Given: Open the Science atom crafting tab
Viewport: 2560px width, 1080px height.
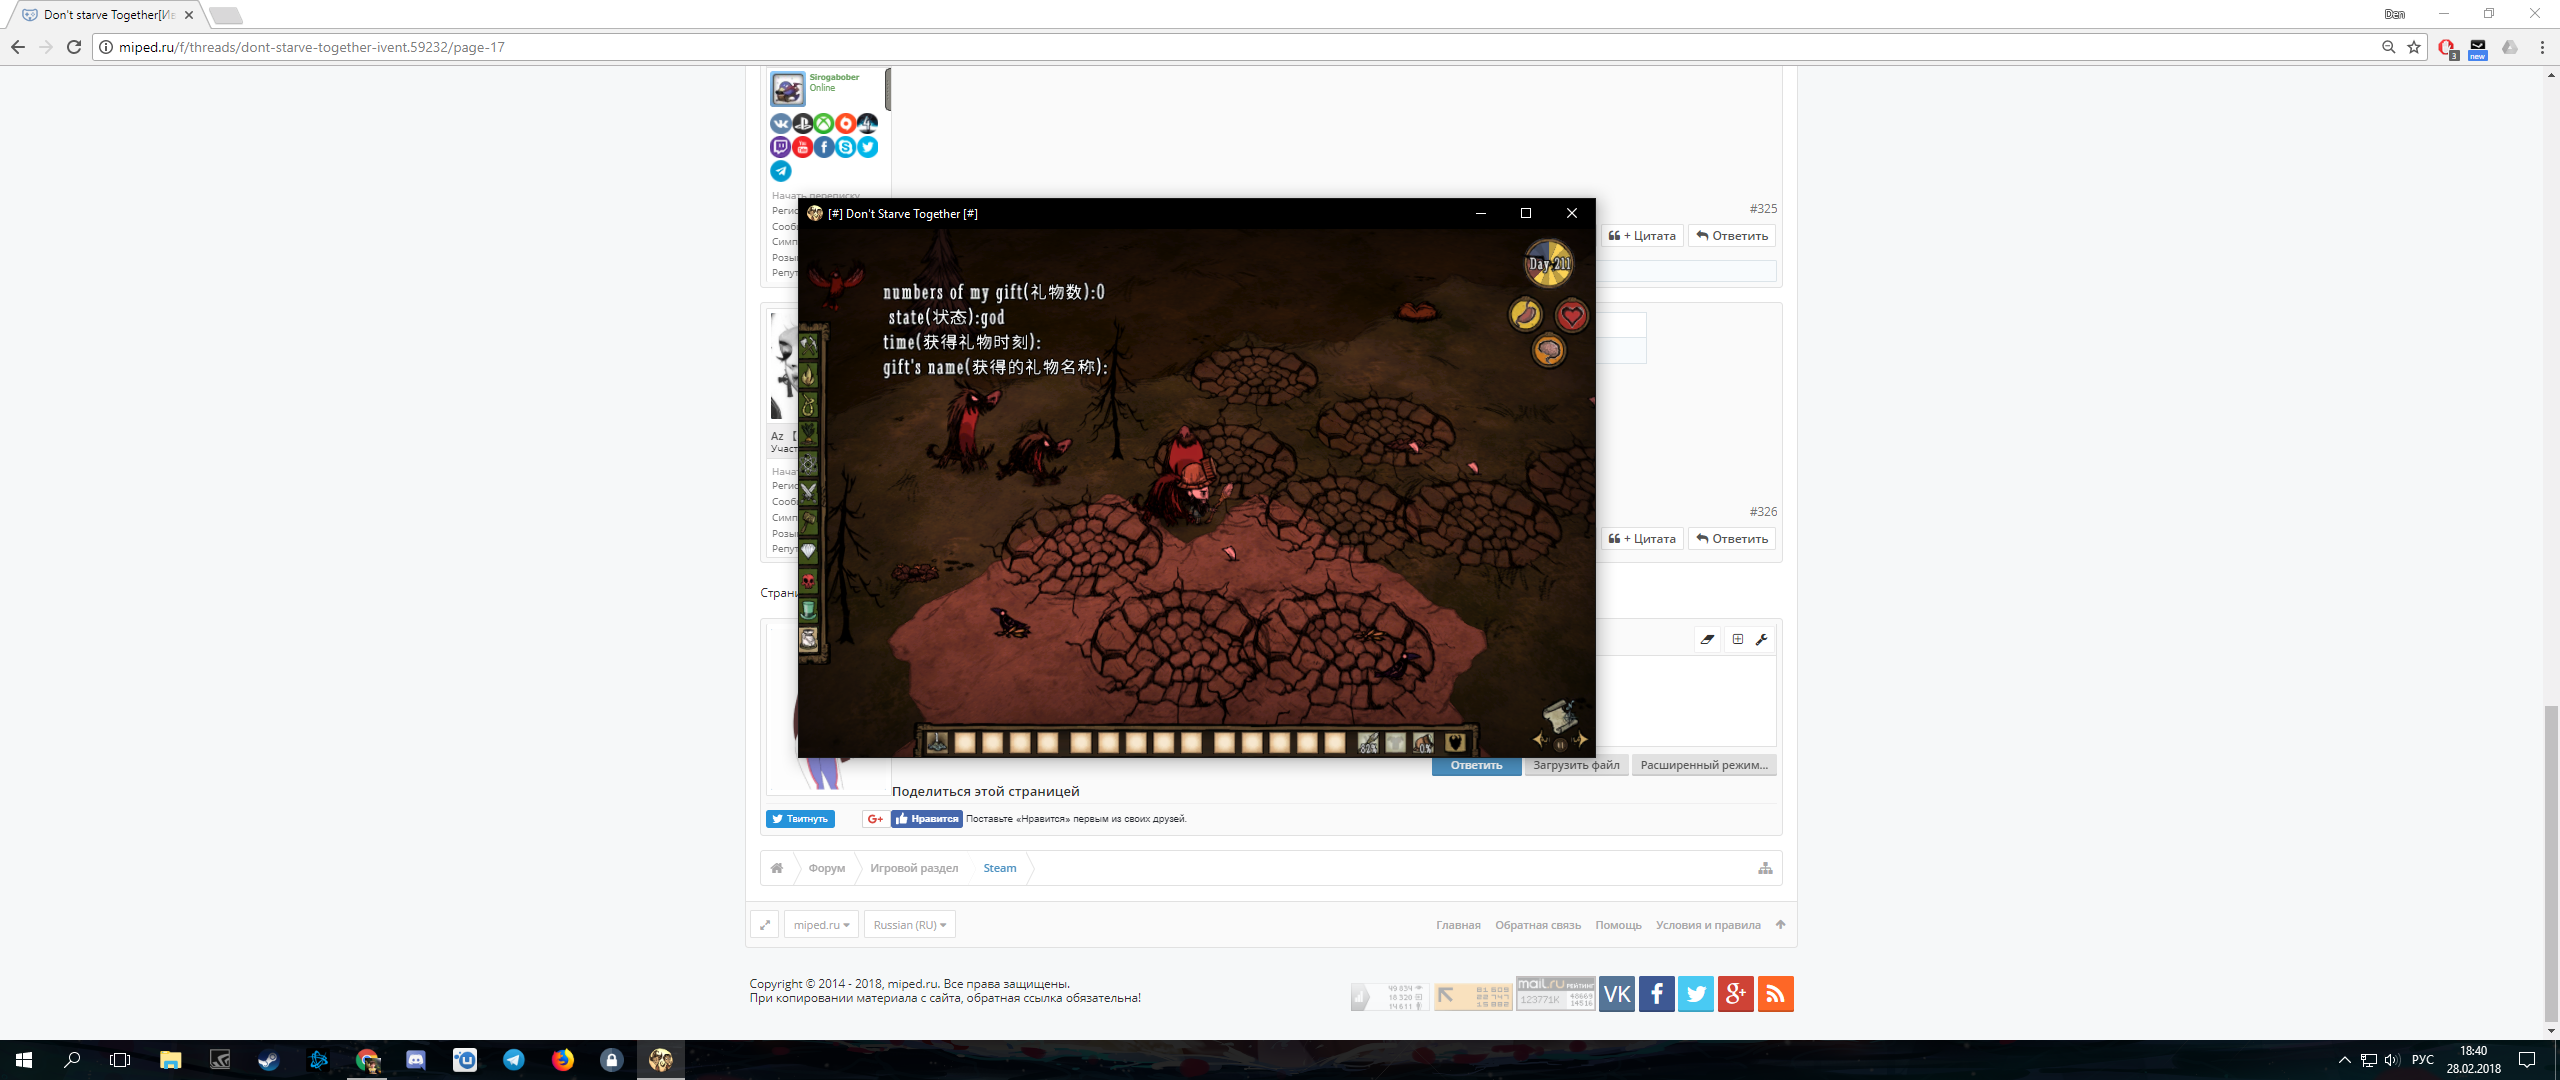Looking at the screenshot, I should [x=808, y=463].
